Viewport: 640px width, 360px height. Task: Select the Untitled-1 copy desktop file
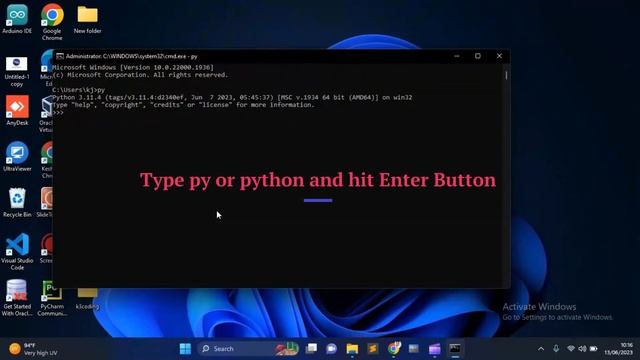coord(17,72)
